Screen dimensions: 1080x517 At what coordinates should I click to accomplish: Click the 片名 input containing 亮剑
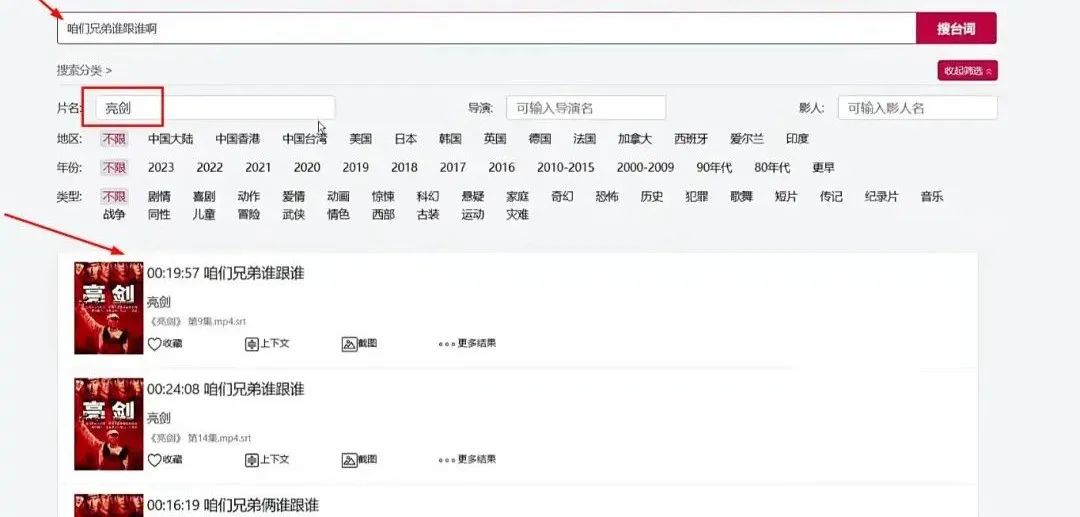tap(215, 108)
